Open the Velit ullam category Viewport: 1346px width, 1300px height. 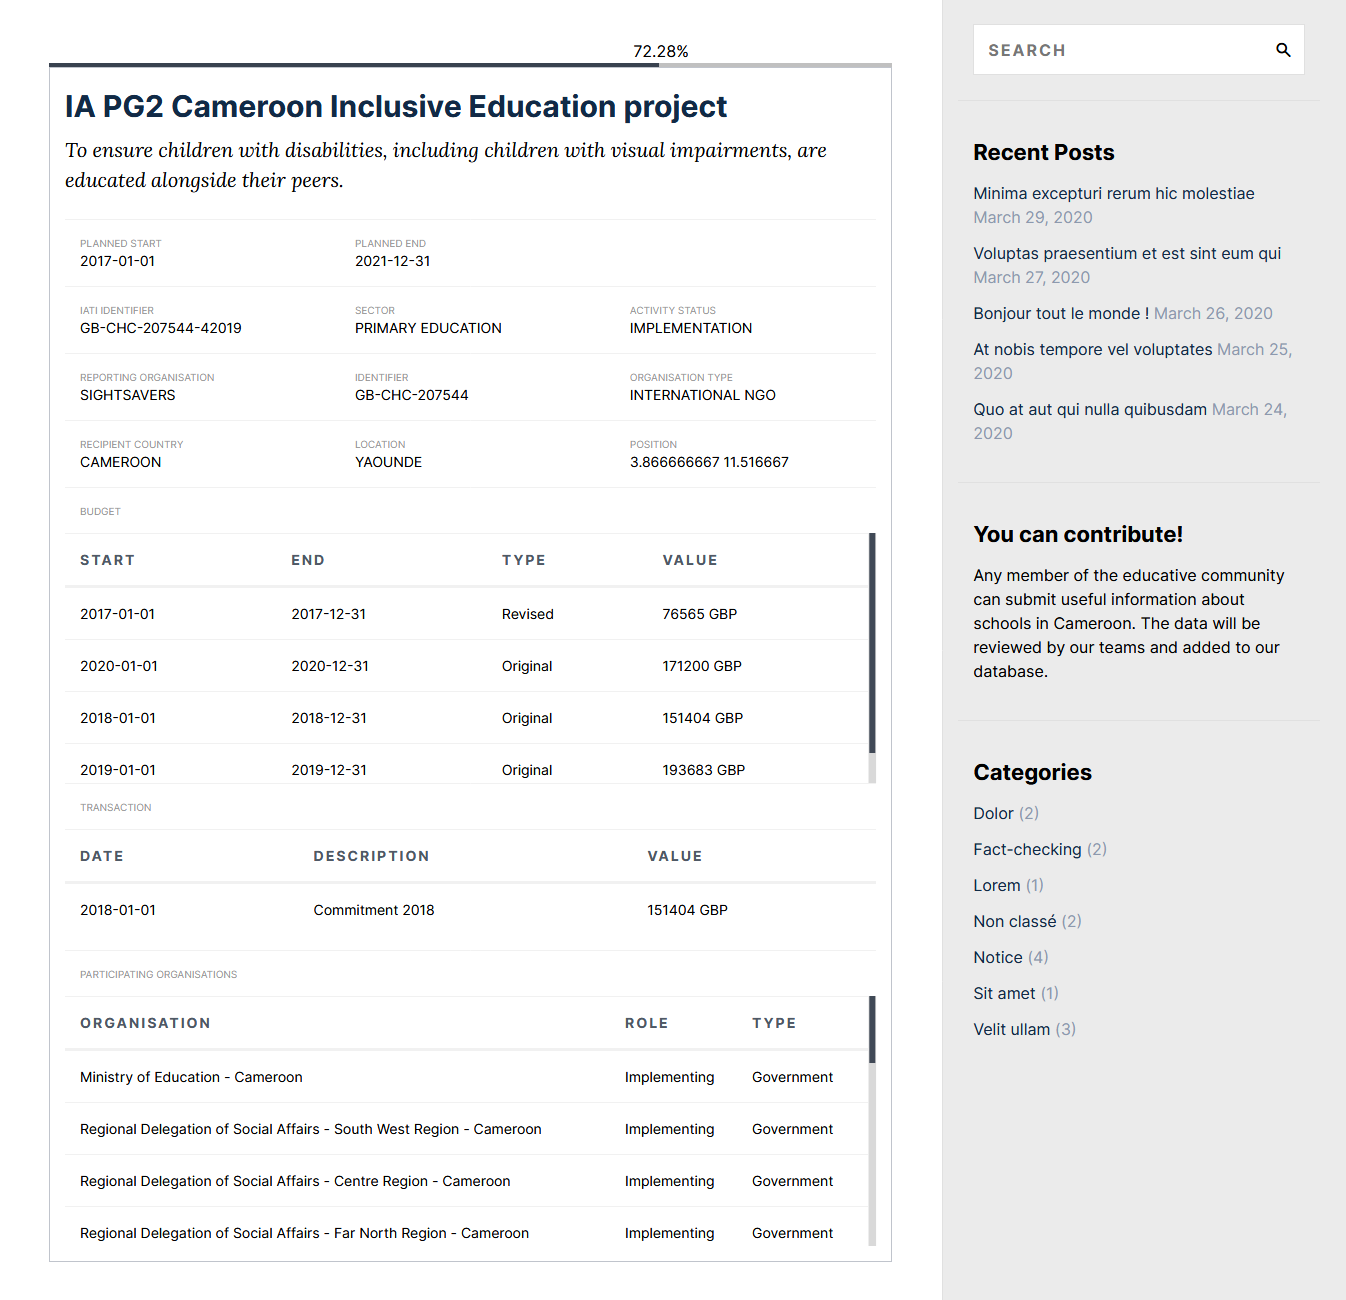[x=1012, y=1029]
